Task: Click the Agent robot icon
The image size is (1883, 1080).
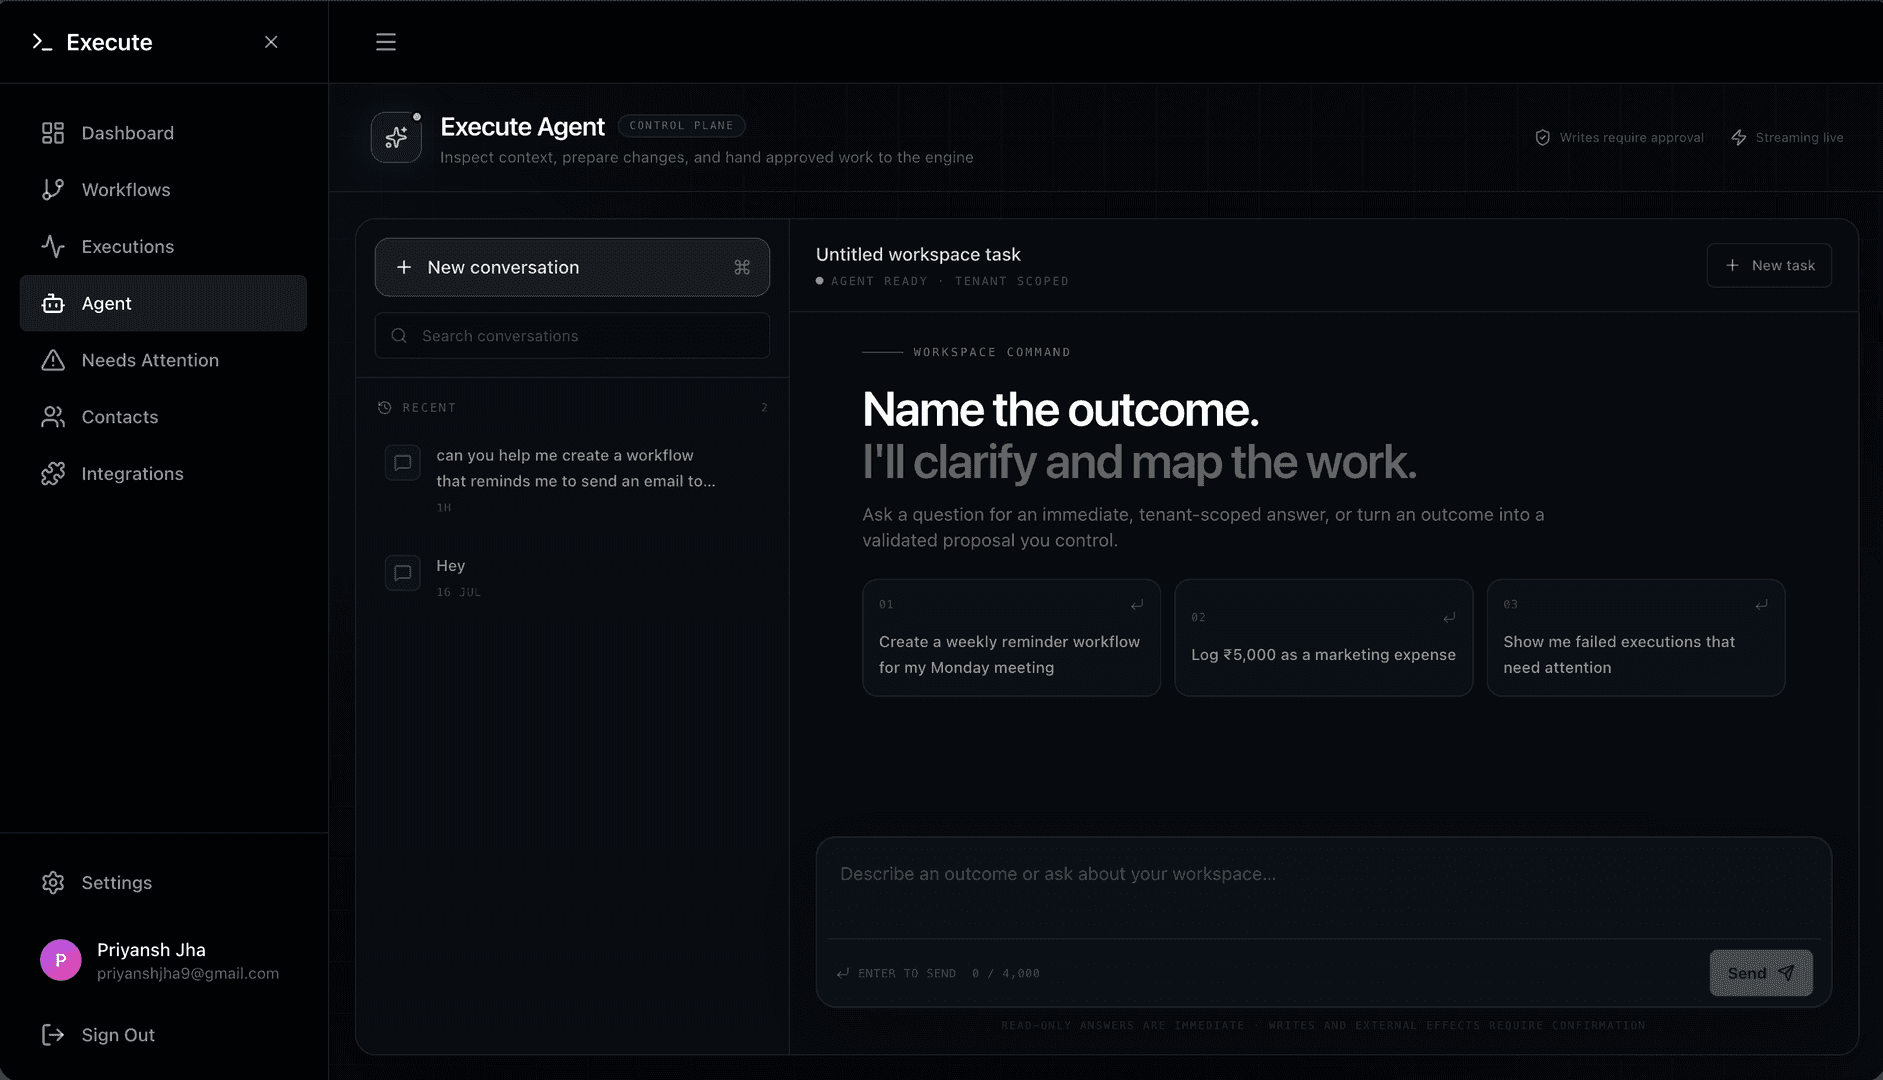Action: pyautogui.click(x=53, y=303)
